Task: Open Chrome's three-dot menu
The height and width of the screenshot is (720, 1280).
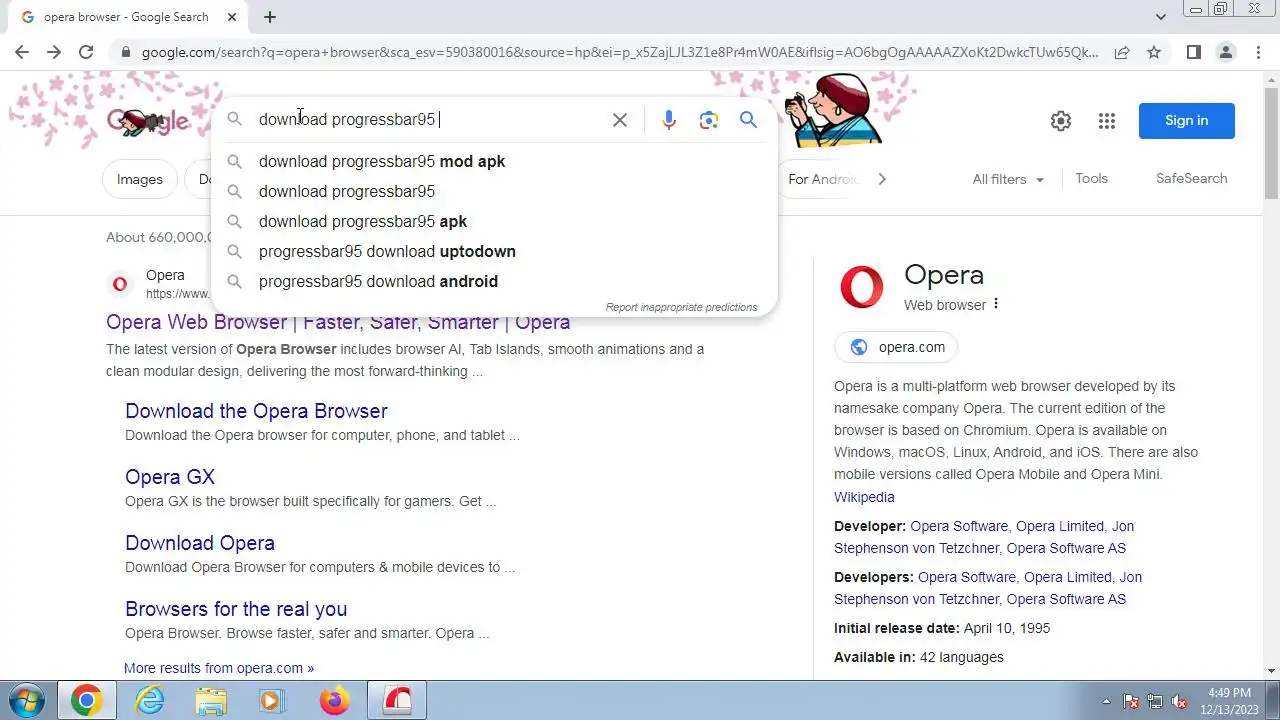Action: point(1258,52)
